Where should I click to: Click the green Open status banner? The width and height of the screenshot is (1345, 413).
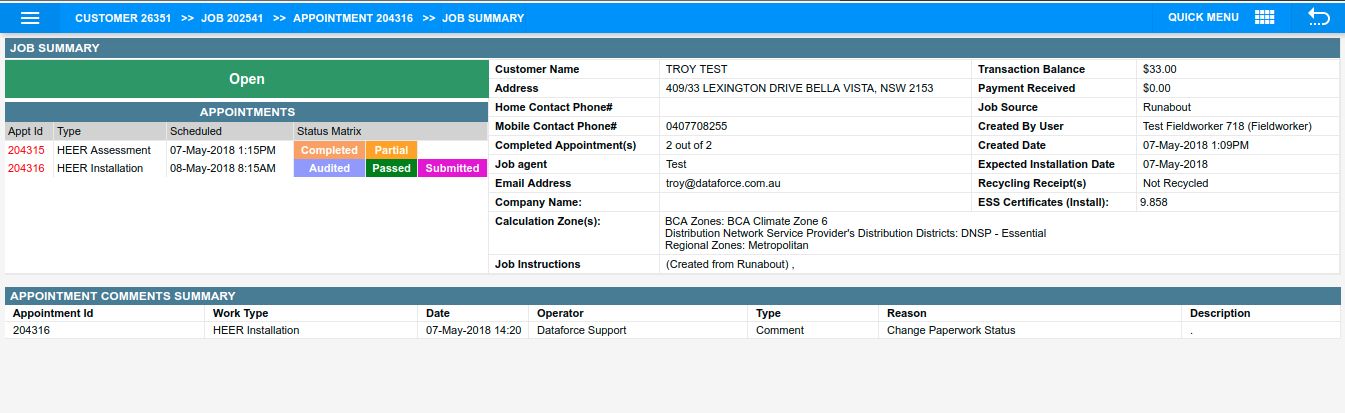click(x=247, y=79)
